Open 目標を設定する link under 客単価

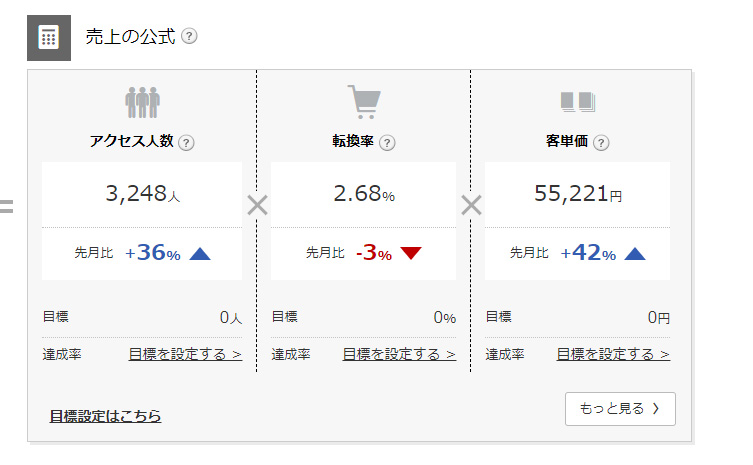click(613, 355)
